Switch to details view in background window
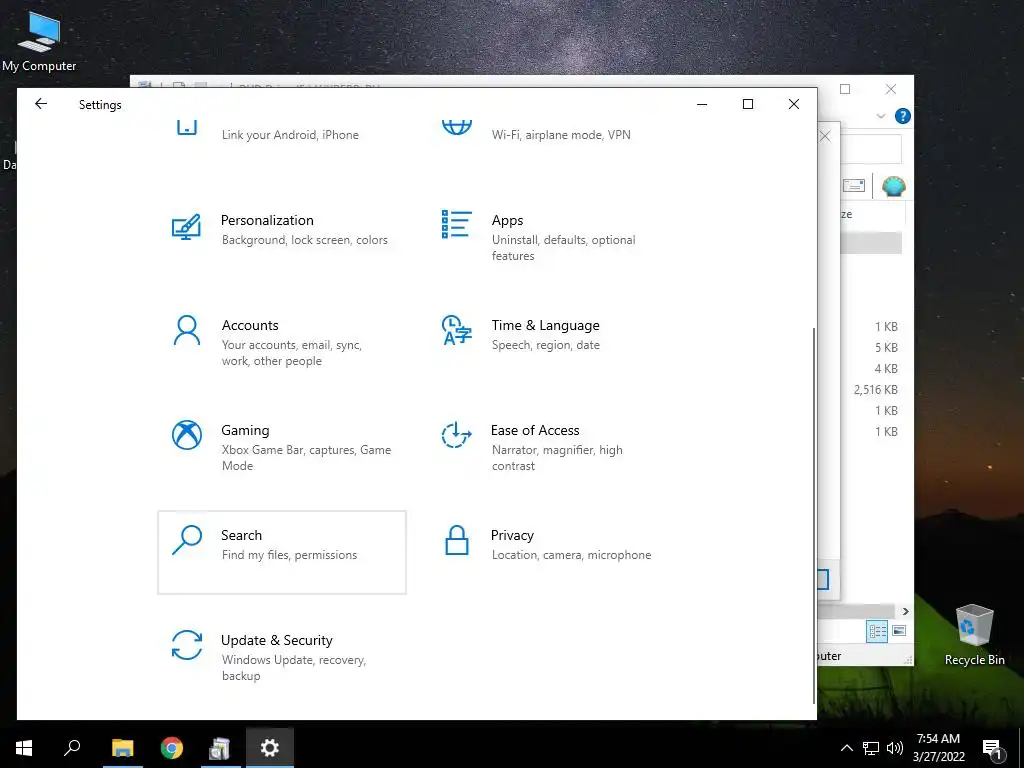Screen dimensions: 1024x768 click(x=877, y=631)
